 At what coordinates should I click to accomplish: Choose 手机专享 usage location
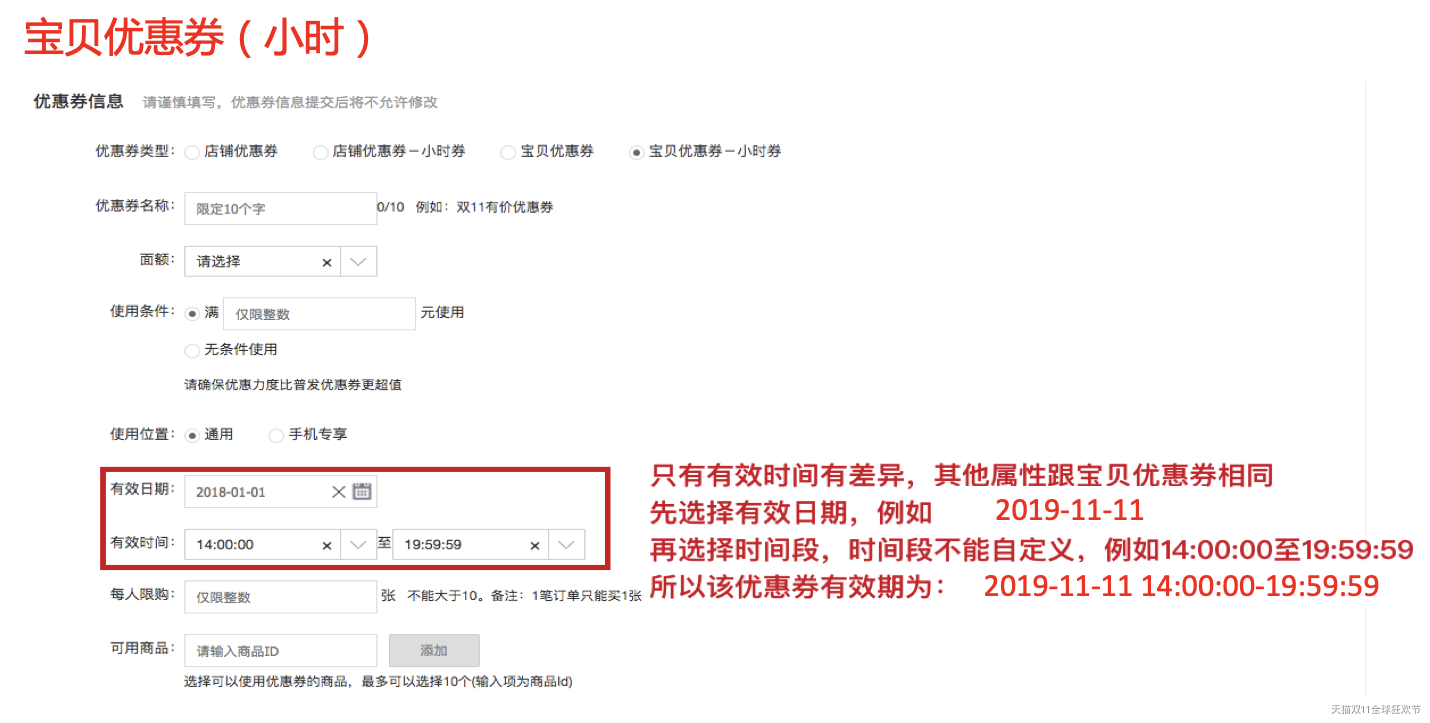(276, 435)
